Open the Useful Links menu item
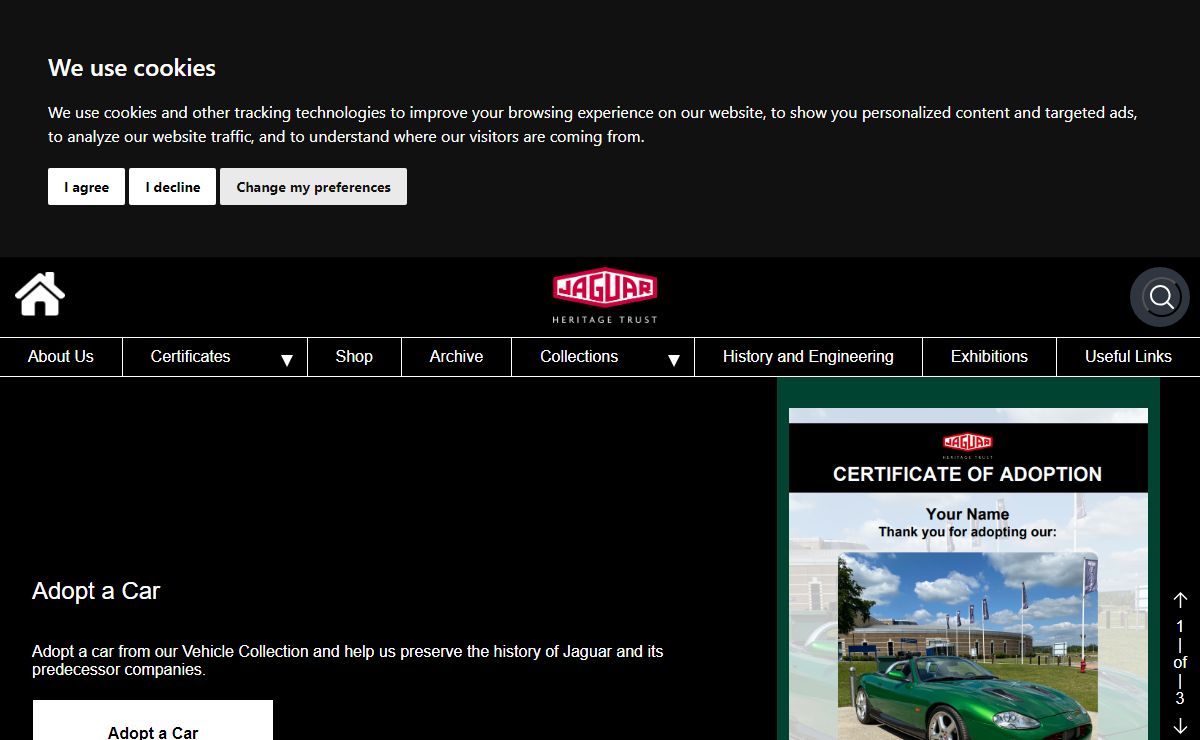1200x740 pixels. 1128,357
